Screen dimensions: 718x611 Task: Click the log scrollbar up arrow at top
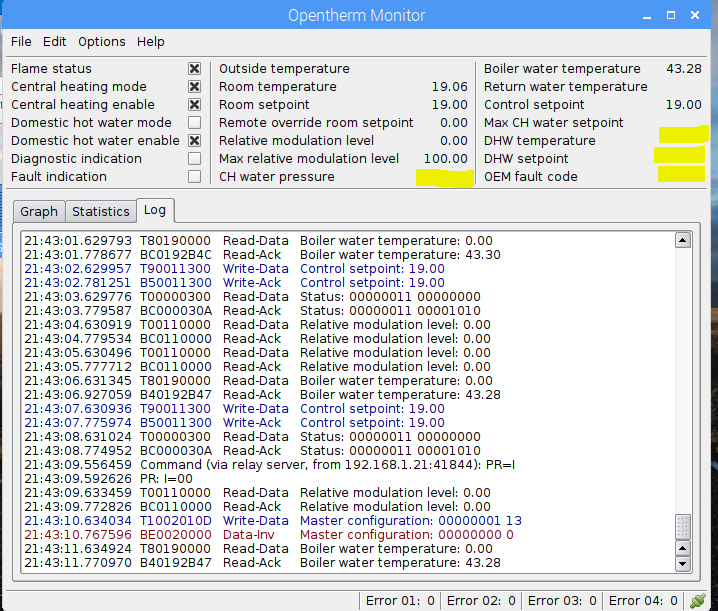683,240
